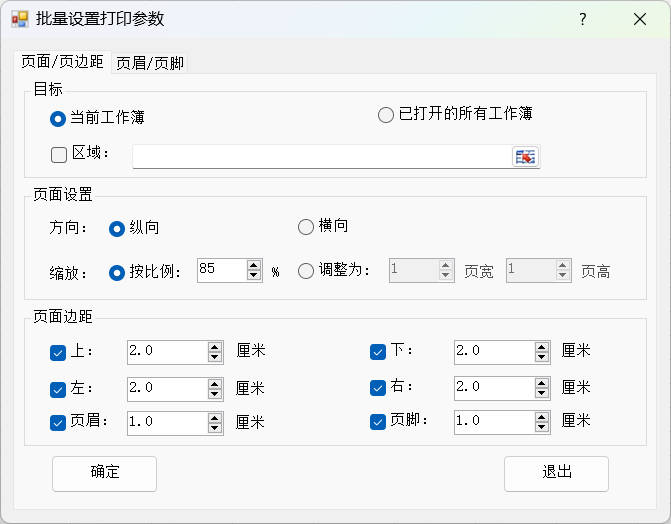Screen dimensions: 671x524
Task: Click the 退出 button
Action: coord(556,473)
